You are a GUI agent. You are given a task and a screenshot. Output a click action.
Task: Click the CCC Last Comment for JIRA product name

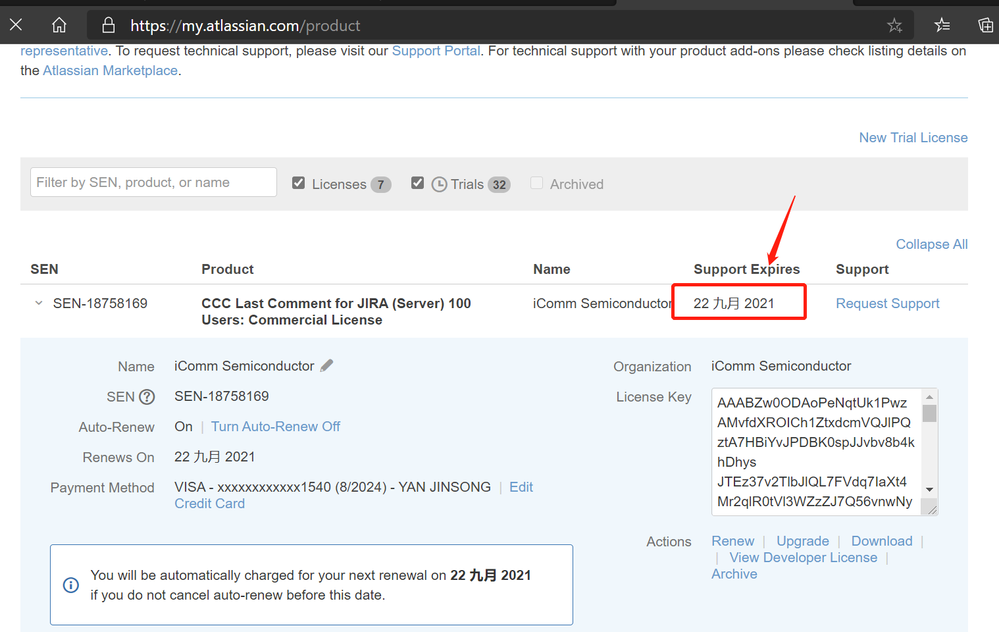pyautogui.click(x=336, y=312)
